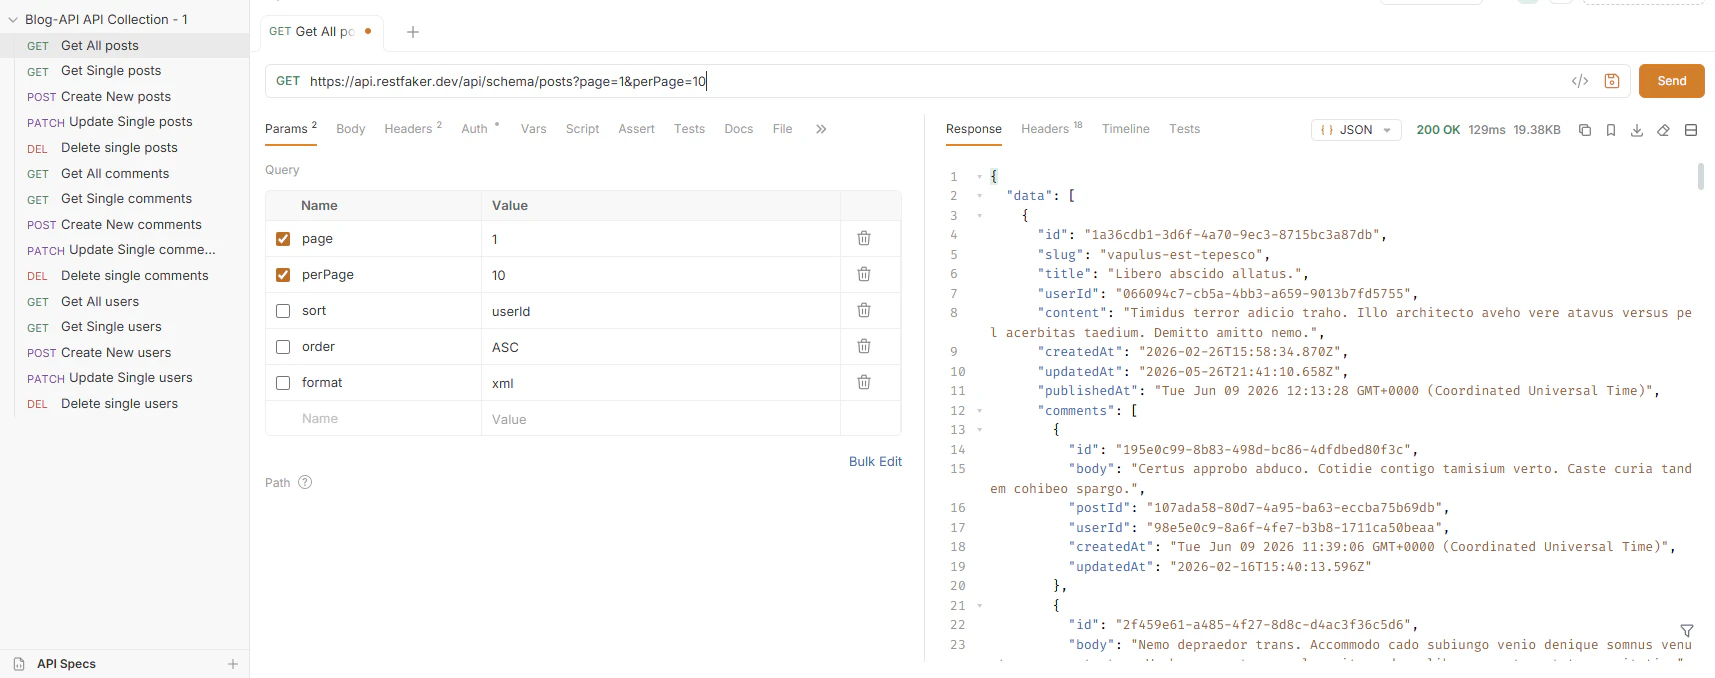This screenshot has height=678, width=1715.
Task: Collapse the comments array at line 12
Action: coord(979,411)
